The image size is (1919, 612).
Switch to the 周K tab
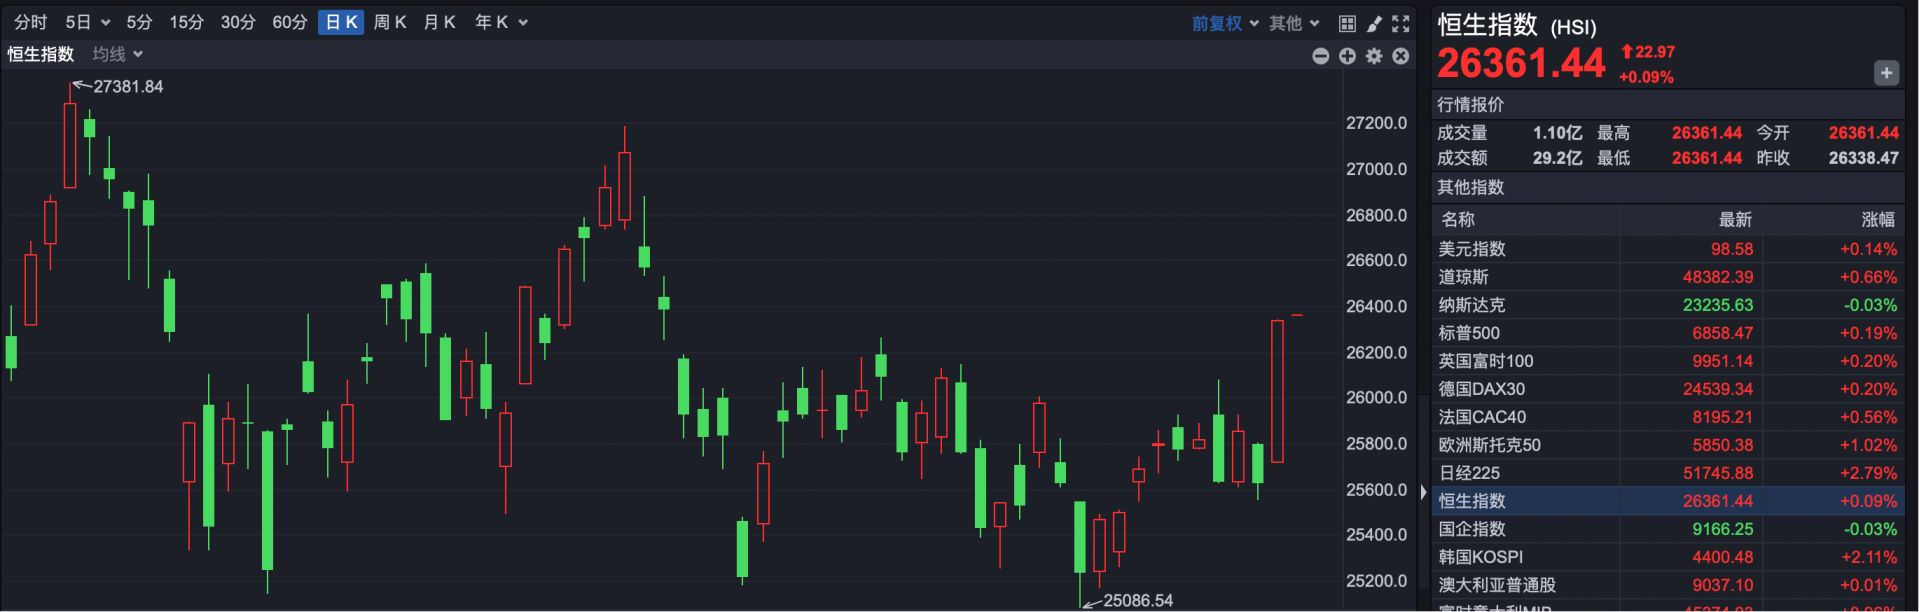coord(389,22)
